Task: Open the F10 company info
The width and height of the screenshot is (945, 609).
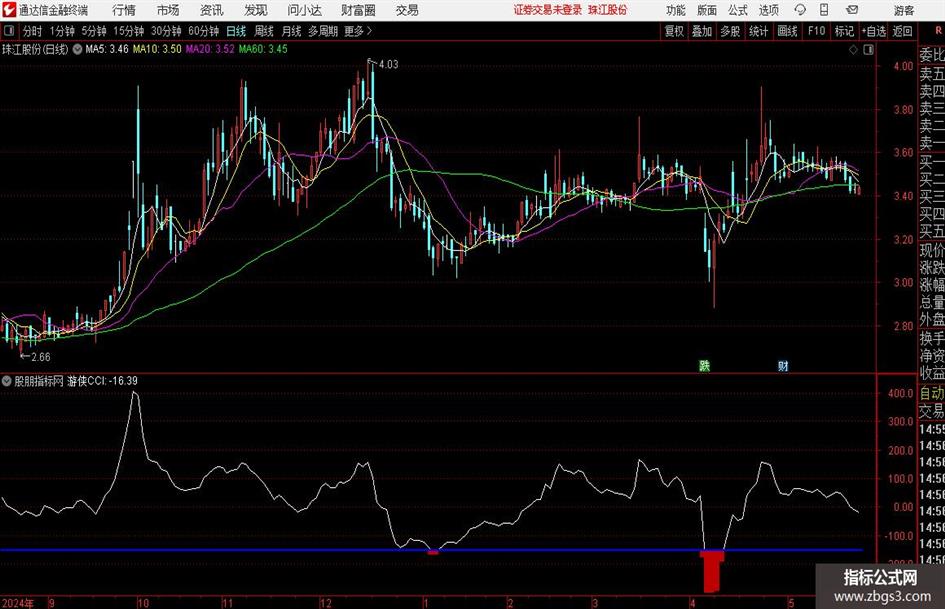Action: (817, 31)
